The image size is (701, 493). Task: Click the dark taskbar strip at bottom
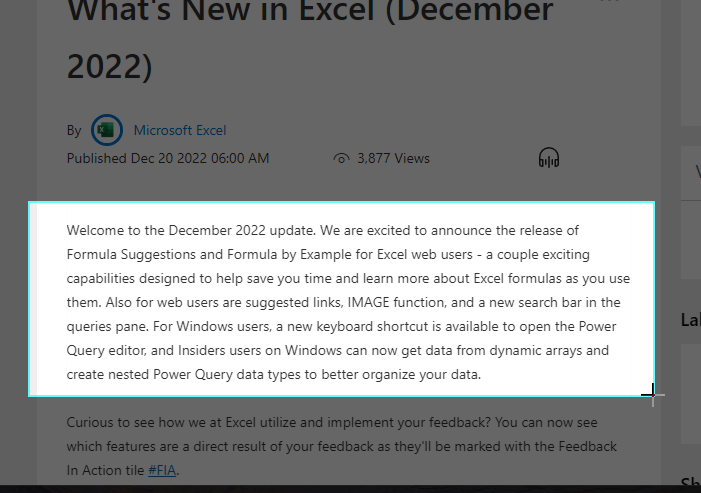point(350,489)
